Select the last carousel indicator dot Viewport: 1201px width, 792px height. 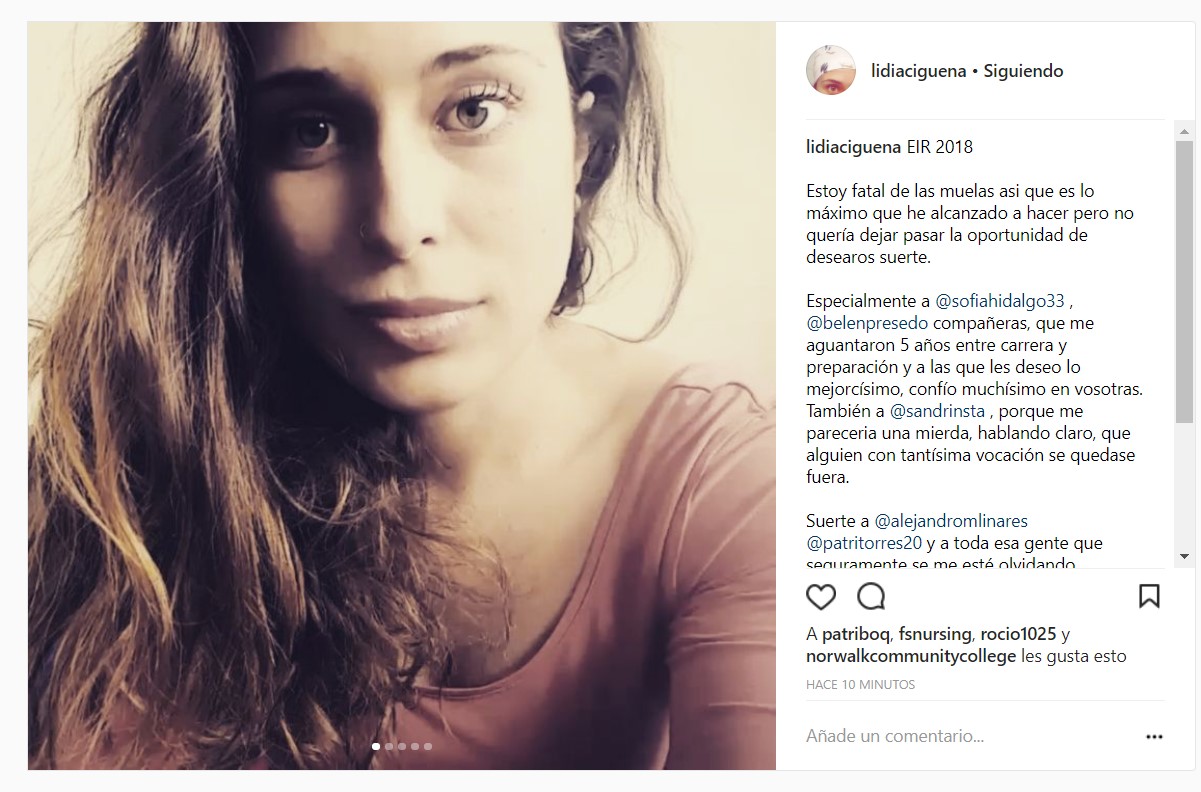tap(428, 746)
